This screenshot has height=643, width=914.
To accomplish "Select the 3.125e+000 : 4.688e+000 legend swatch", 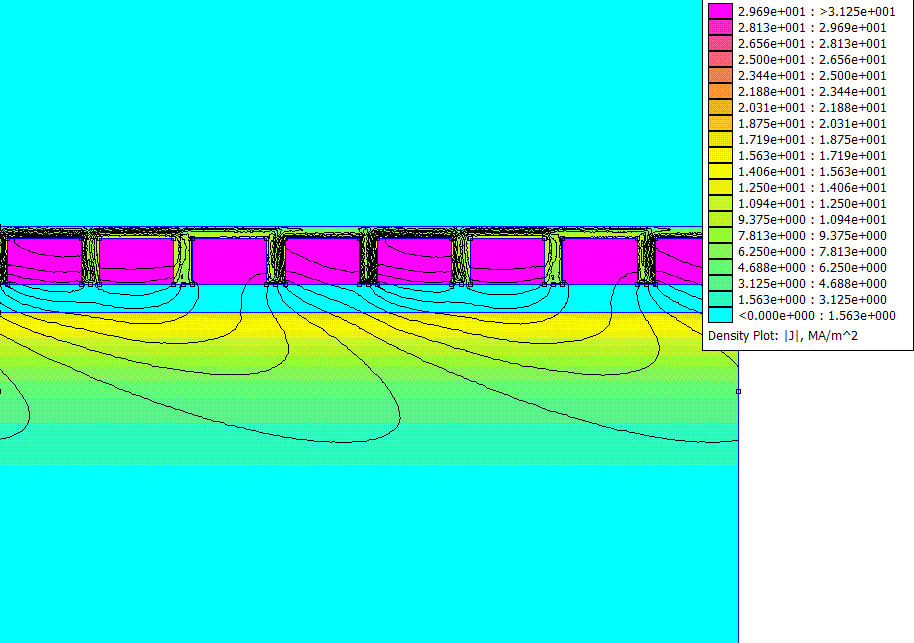I will click(x=720, y=283).
